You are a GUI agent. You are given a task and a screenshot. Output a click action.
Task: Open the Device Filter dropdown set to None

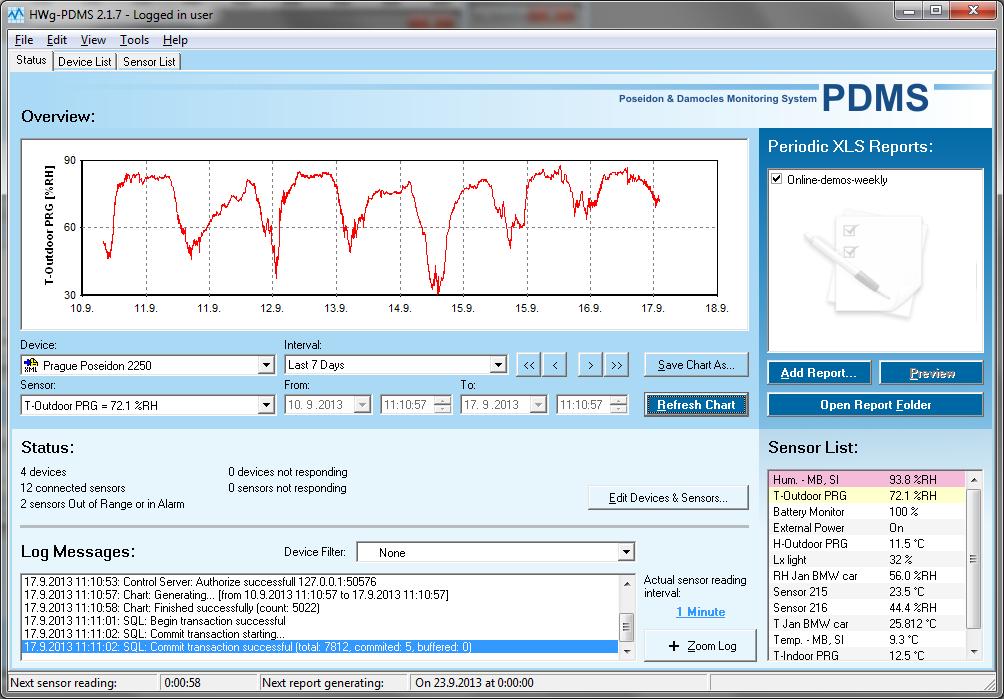coord(626,552)
